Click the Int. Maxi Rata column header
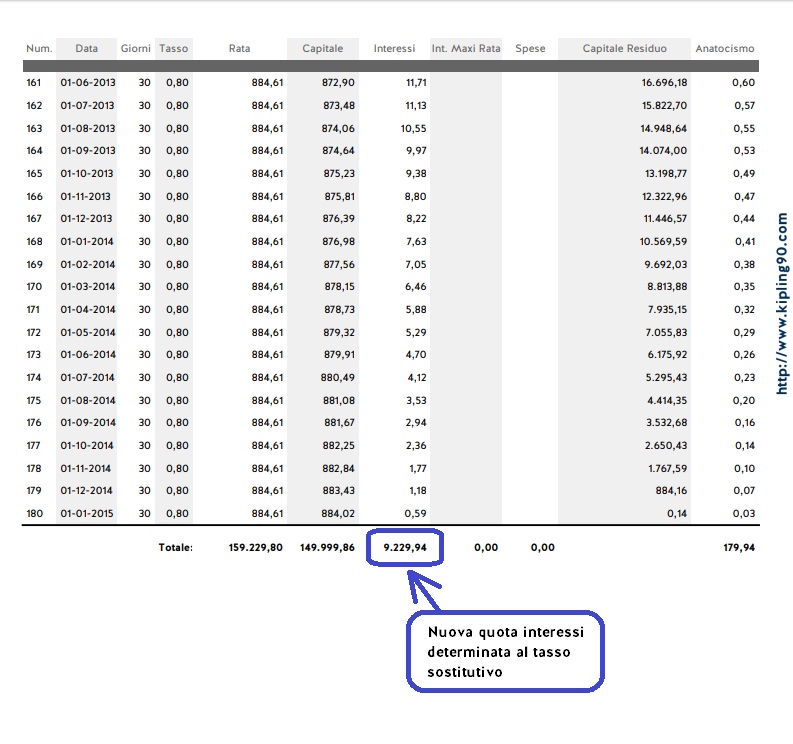This screenshot has width=793, height=744. pos(466,49)
